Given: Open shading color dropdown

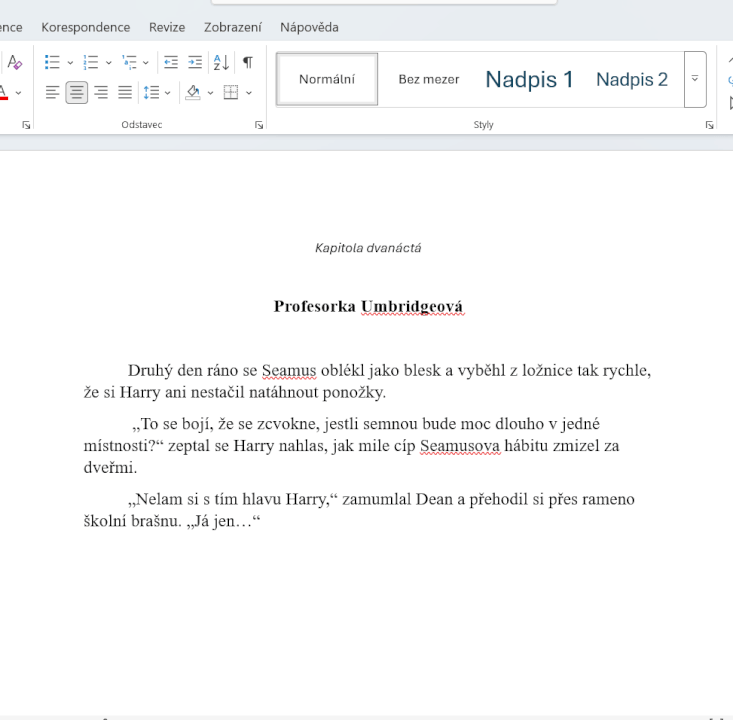Looking at the screenshot, I should 210,93.
